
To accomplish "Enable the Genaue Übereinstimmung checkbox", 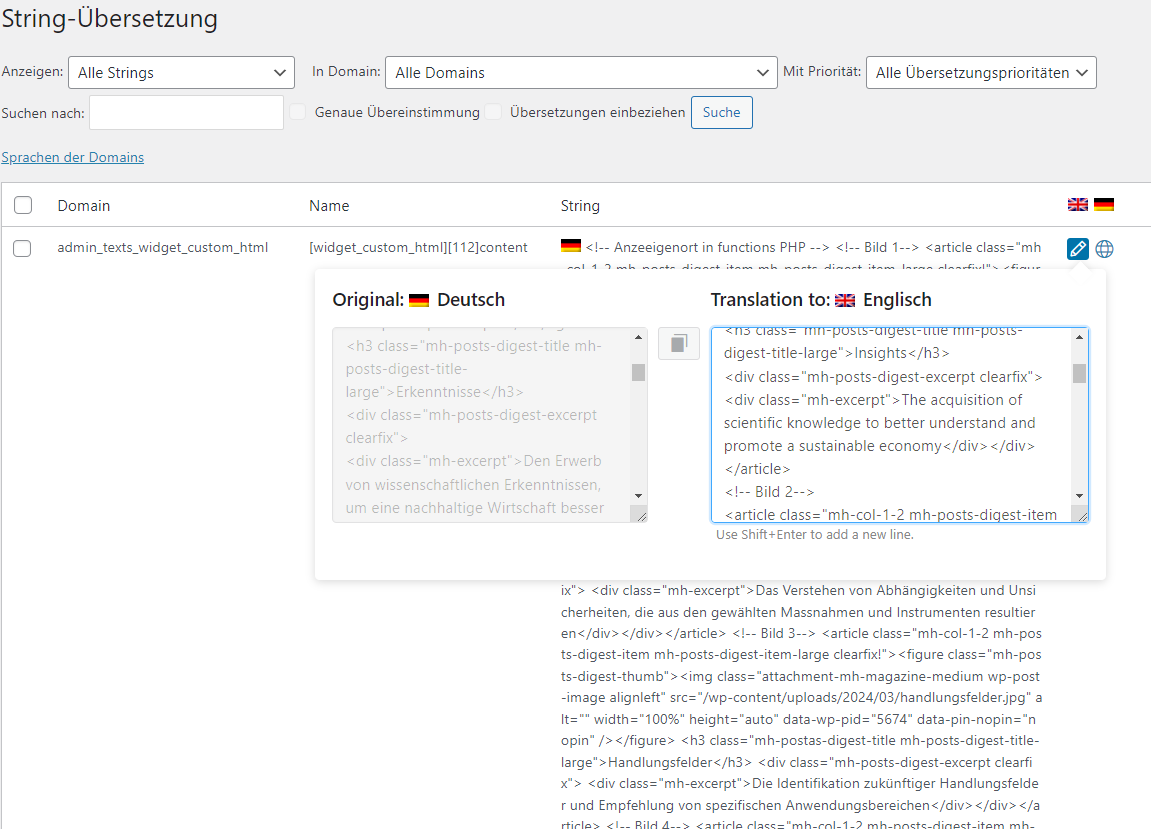I will pos(298,112).
